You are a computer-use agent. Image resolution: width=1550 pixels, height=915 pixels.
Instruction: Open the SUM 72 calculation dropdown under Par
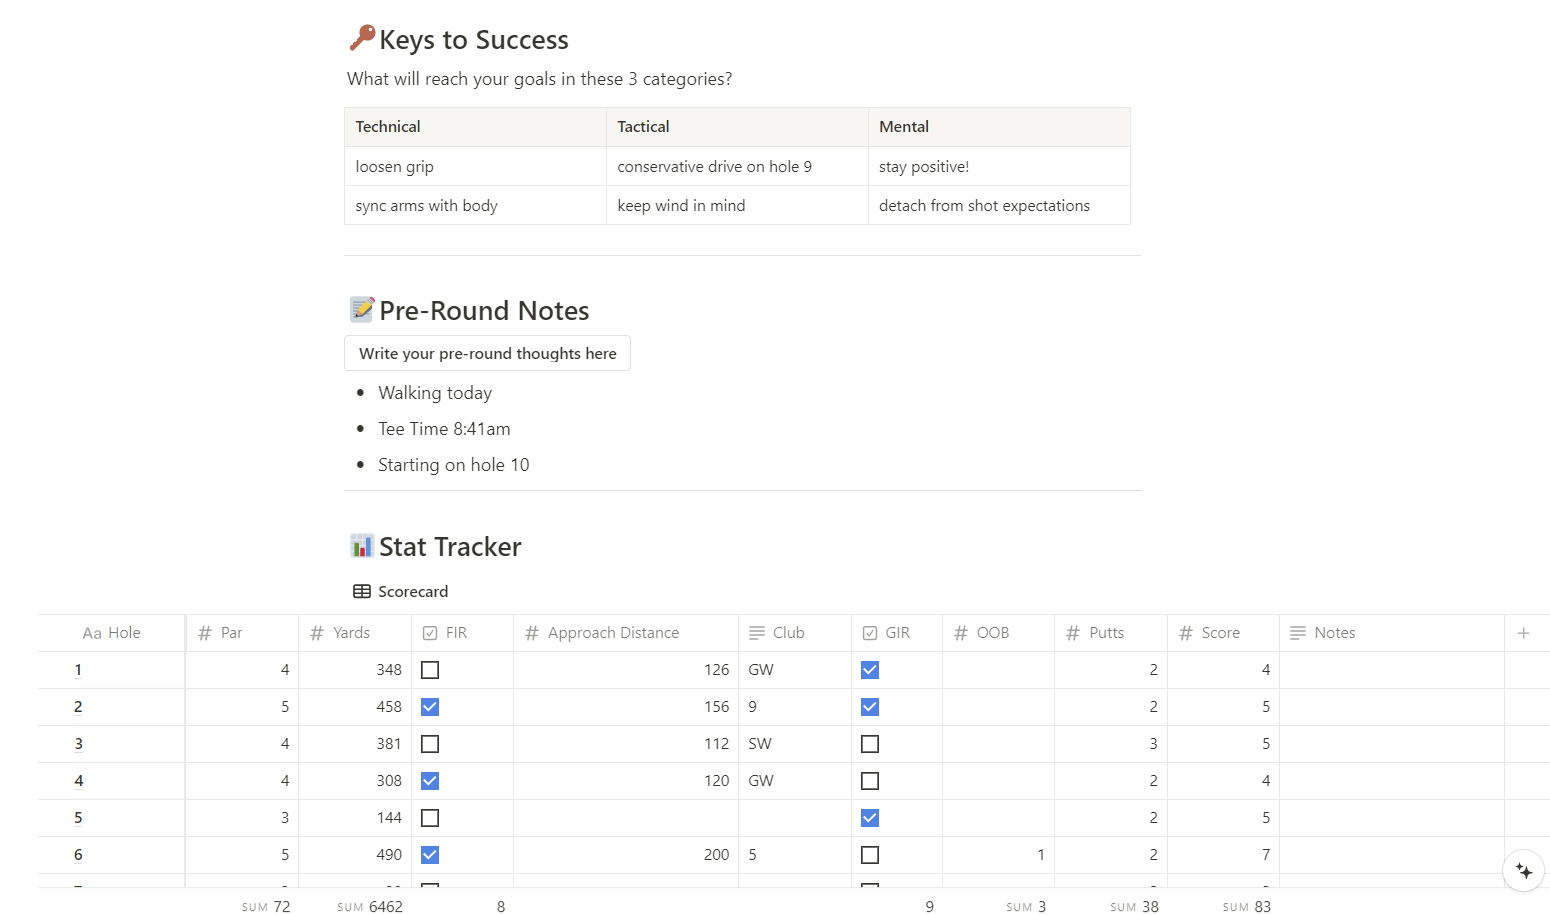tap(265, 906)
